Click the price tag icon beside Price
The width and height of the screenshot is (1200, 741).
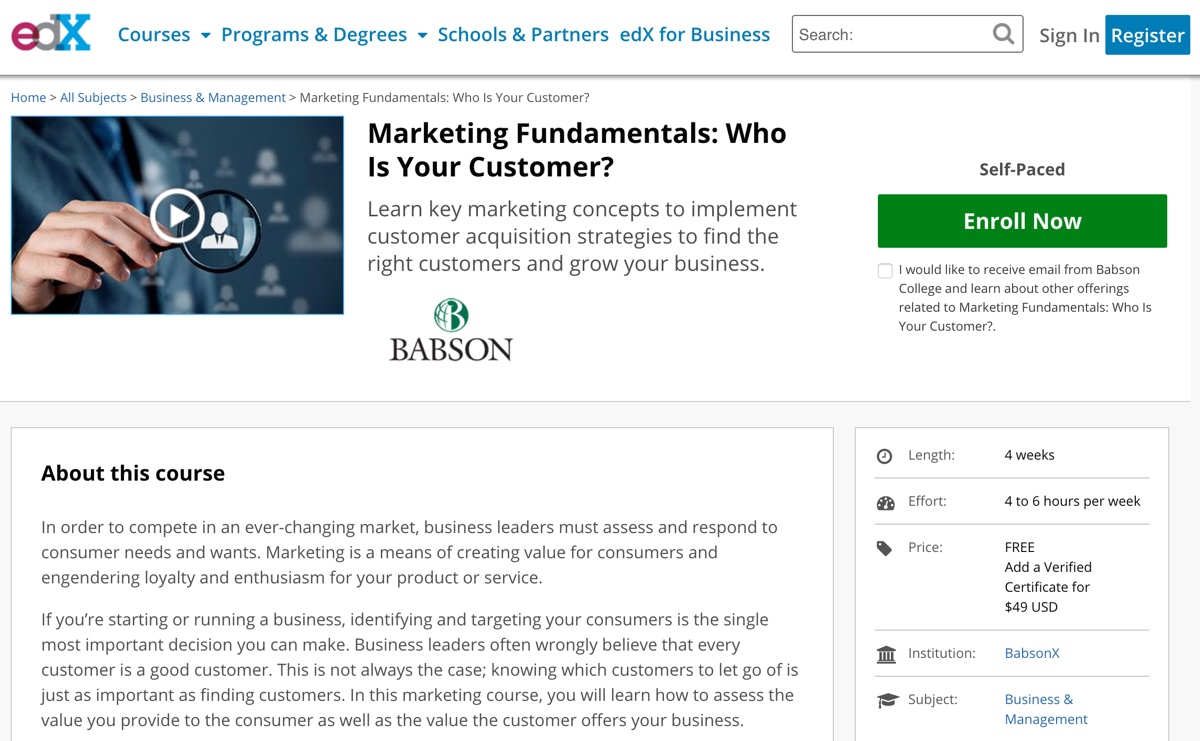point(885,547)
